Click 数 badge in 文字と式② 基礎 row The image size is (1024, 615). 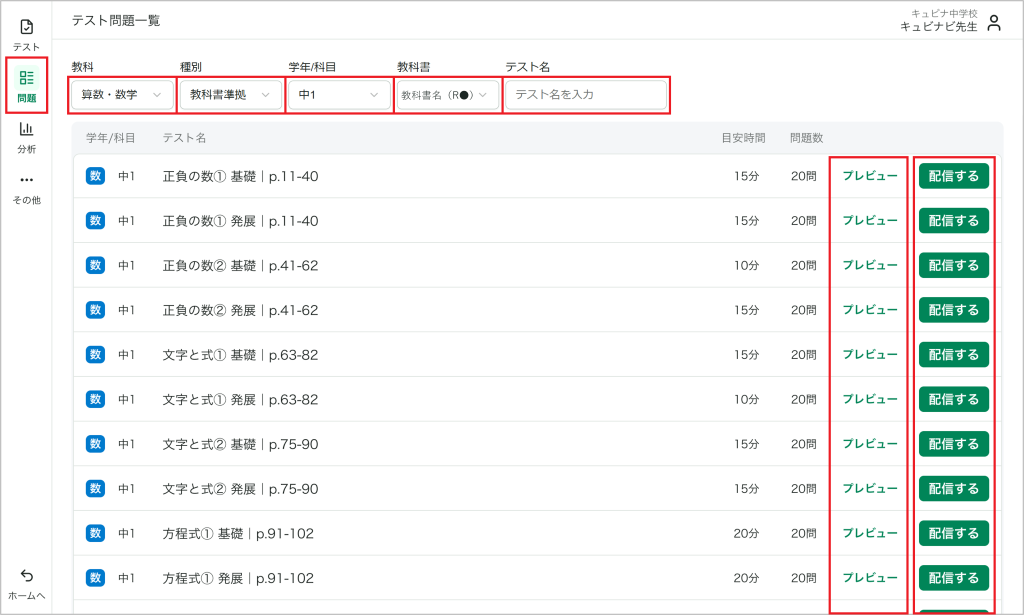[x=95, y=444]
